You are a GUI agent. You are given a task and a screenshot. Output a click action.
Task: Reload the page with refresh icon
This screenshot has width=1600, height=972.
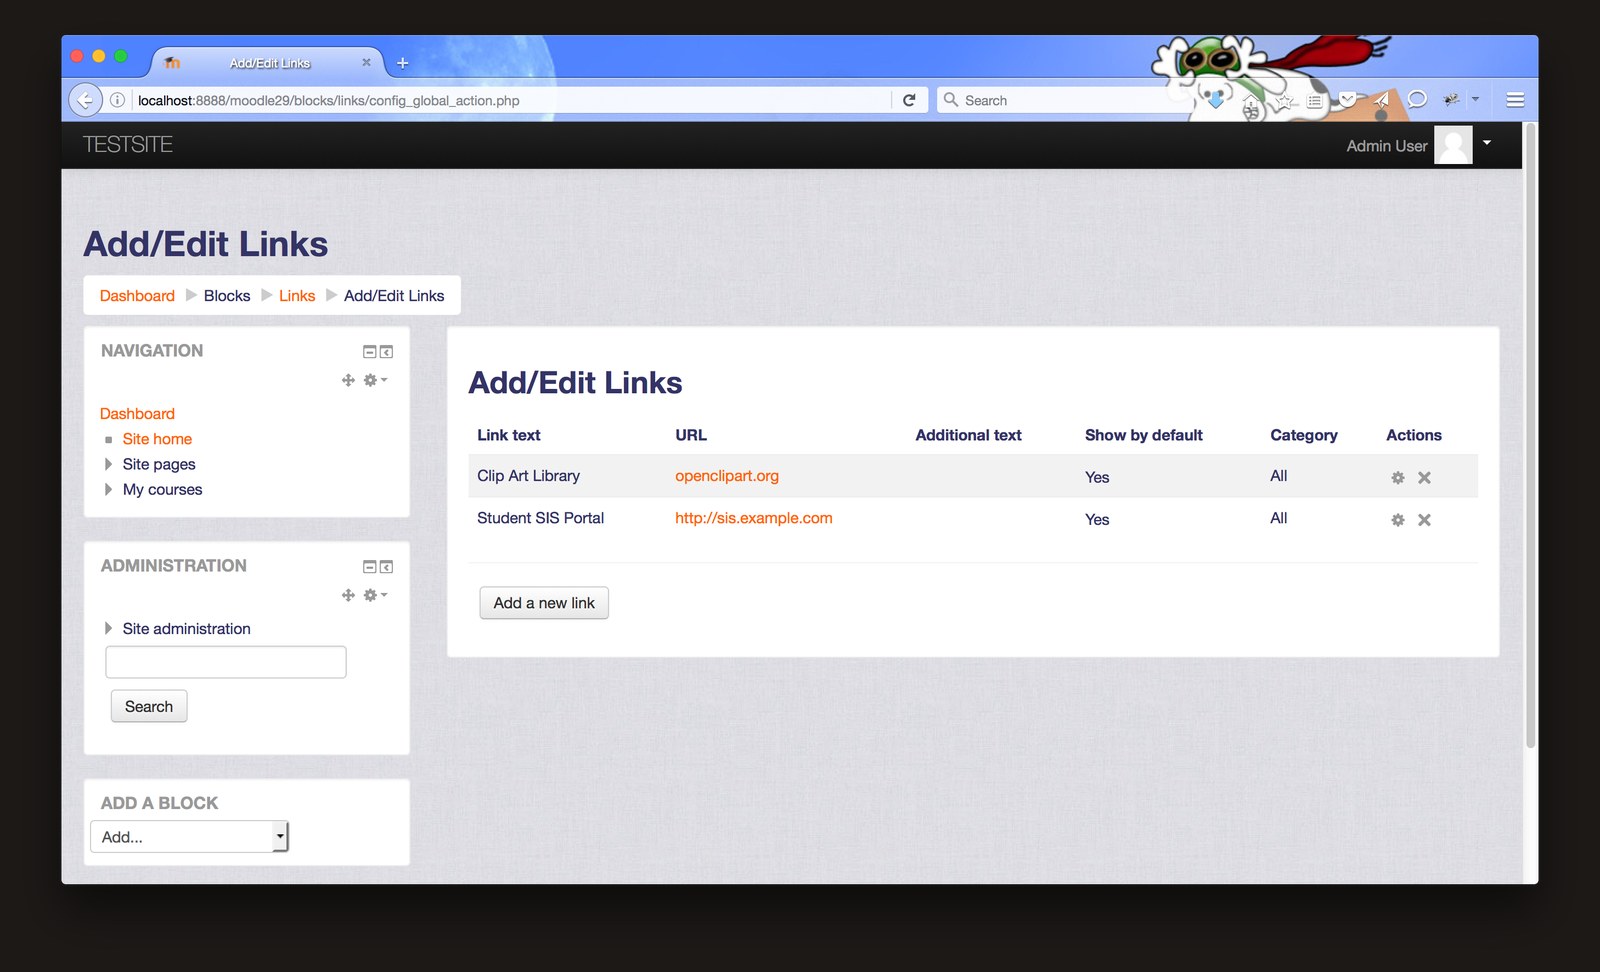pyautogui.click(x=909, y=100)
